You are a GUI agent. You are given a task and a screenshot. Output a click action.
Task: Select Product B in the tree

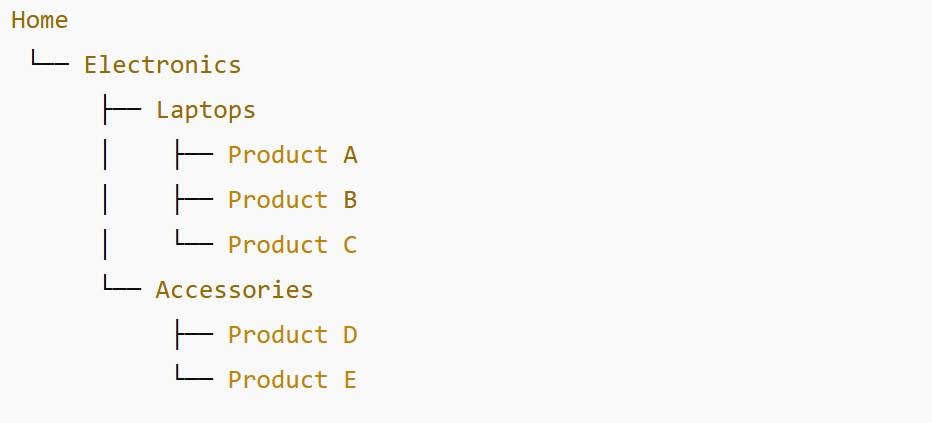[292, 200]
